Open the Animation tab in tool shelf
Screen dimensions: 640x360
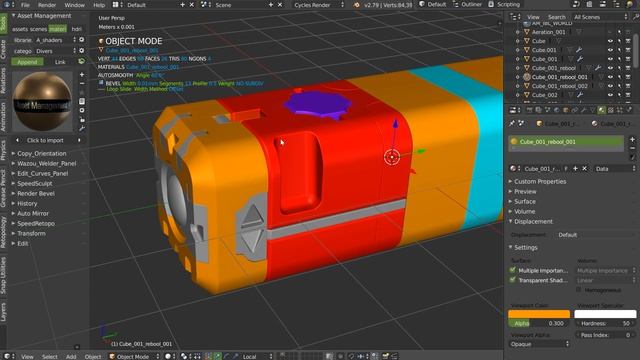pyautogui.click(x=3, y=117)
